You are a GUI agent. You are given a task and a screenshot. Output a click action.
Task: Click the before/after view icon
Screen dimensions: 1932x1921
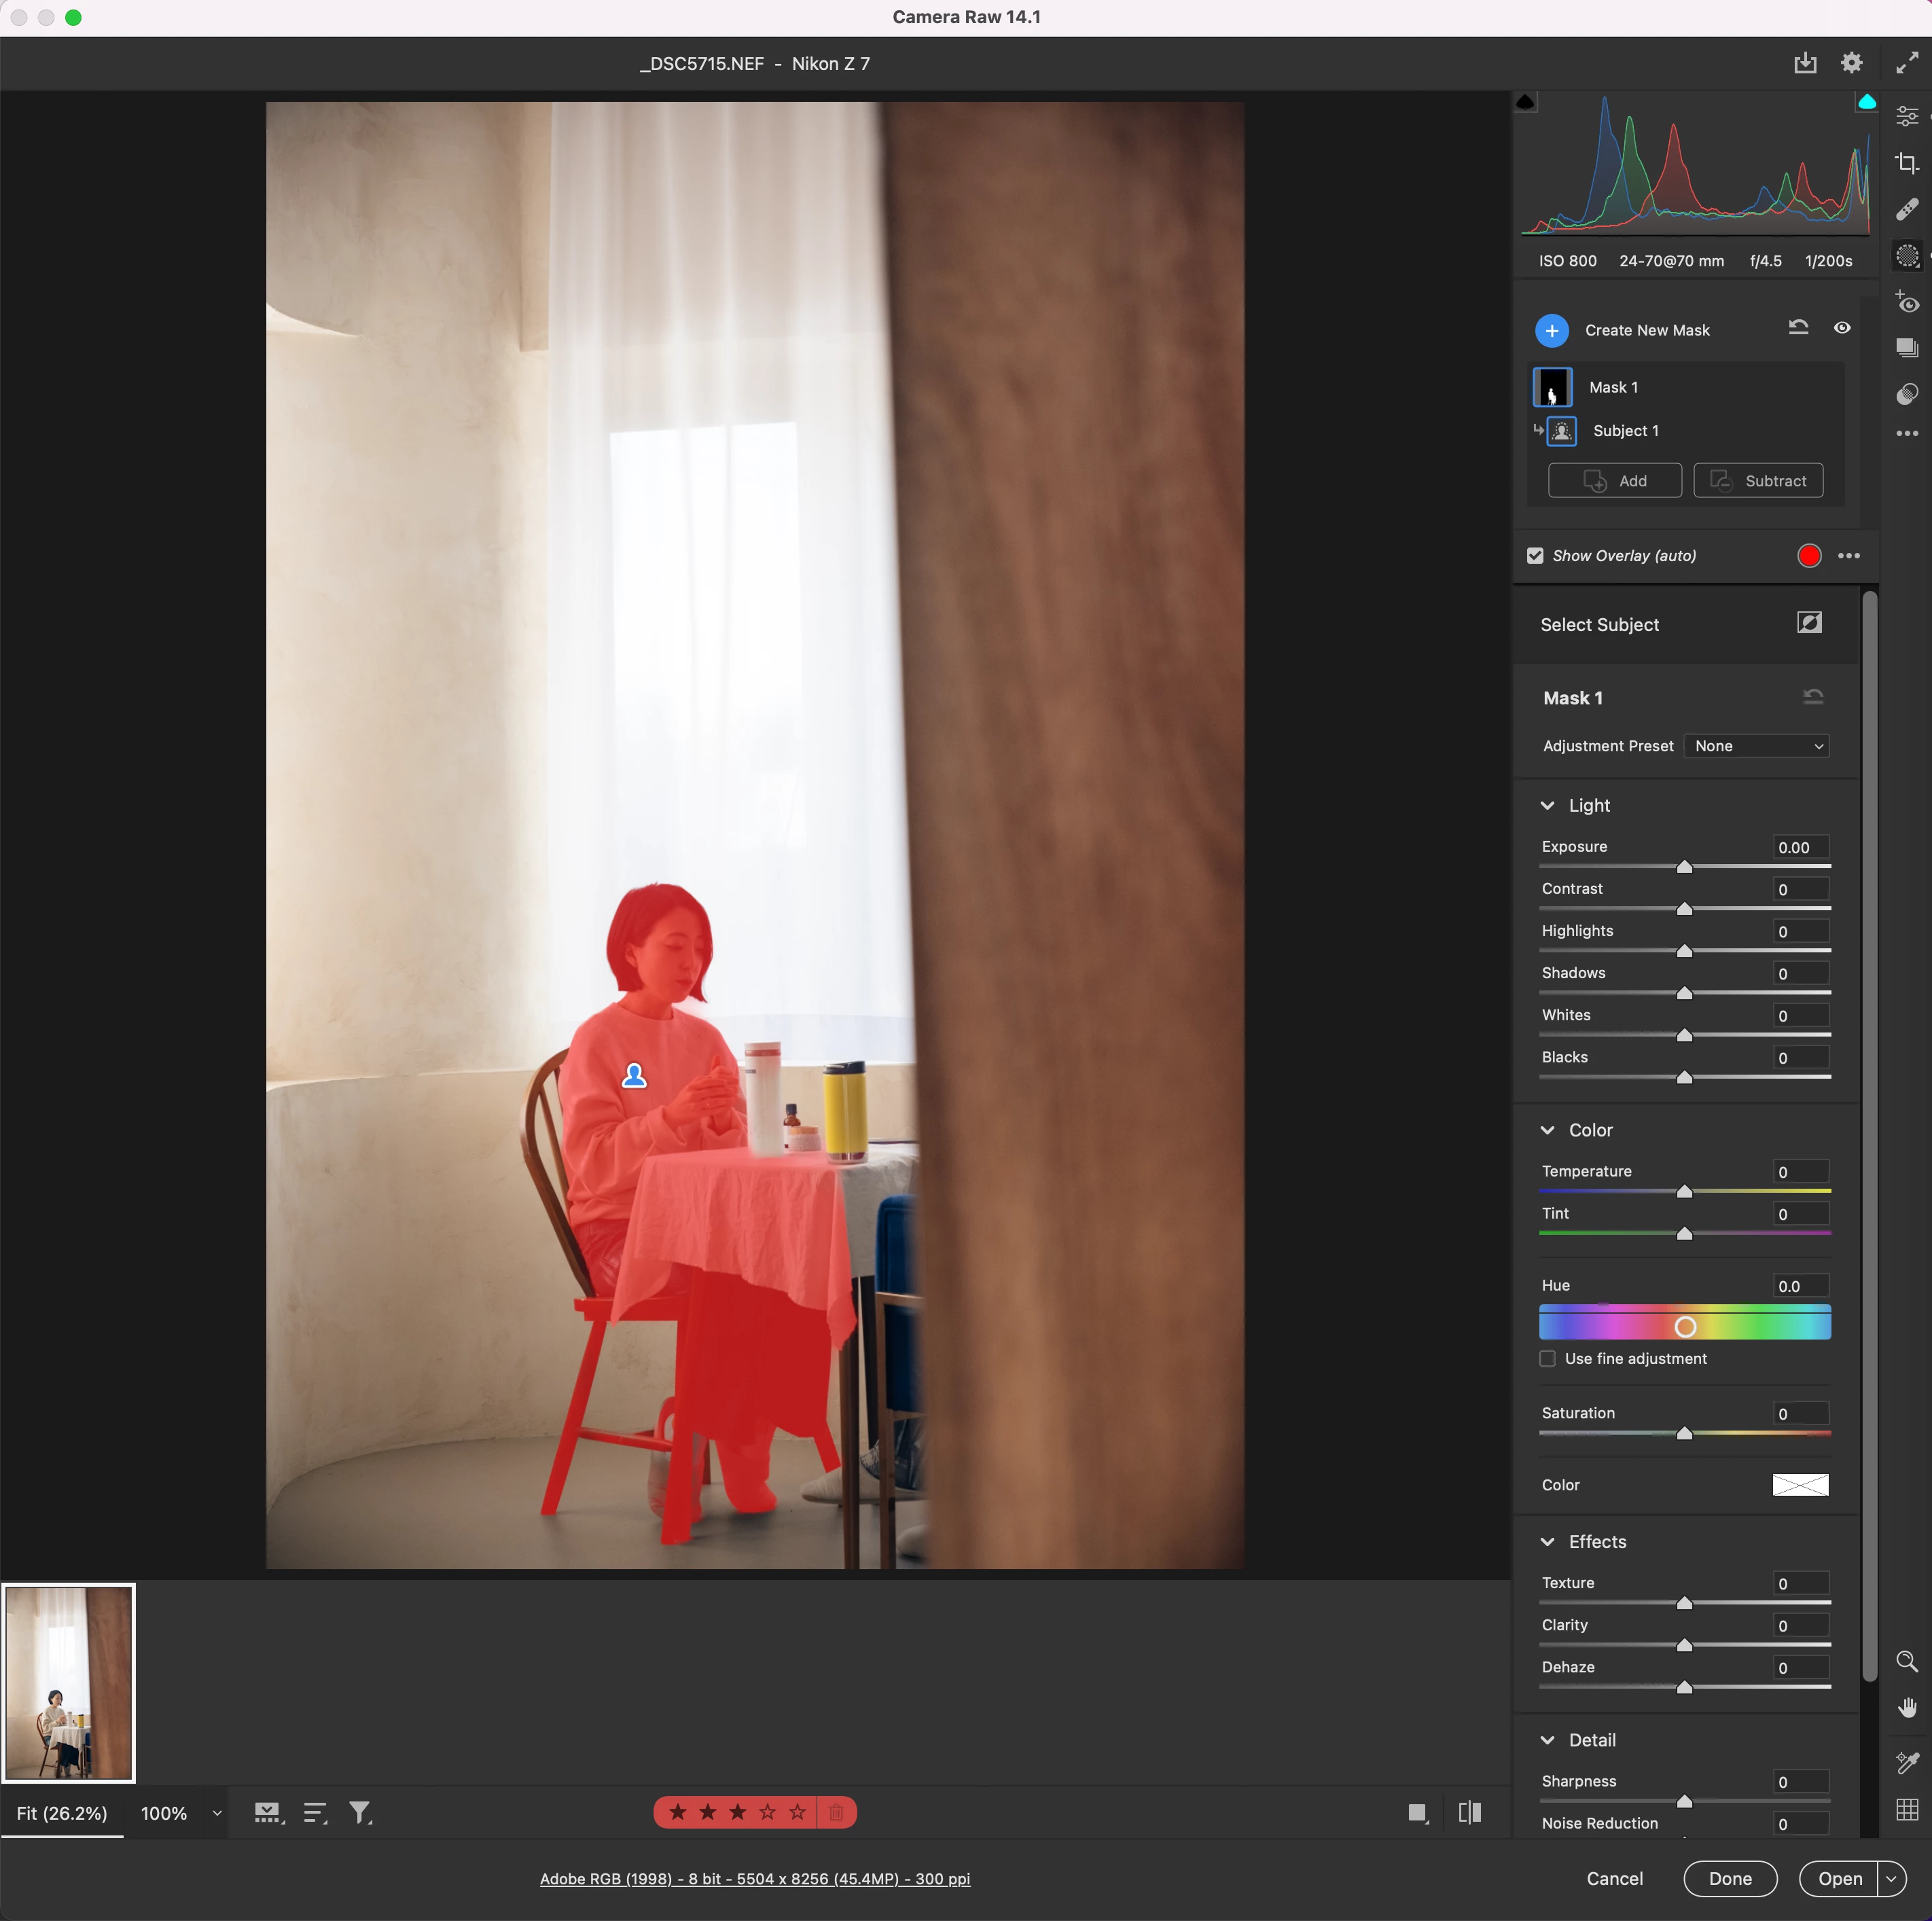pos(1469,1812)
